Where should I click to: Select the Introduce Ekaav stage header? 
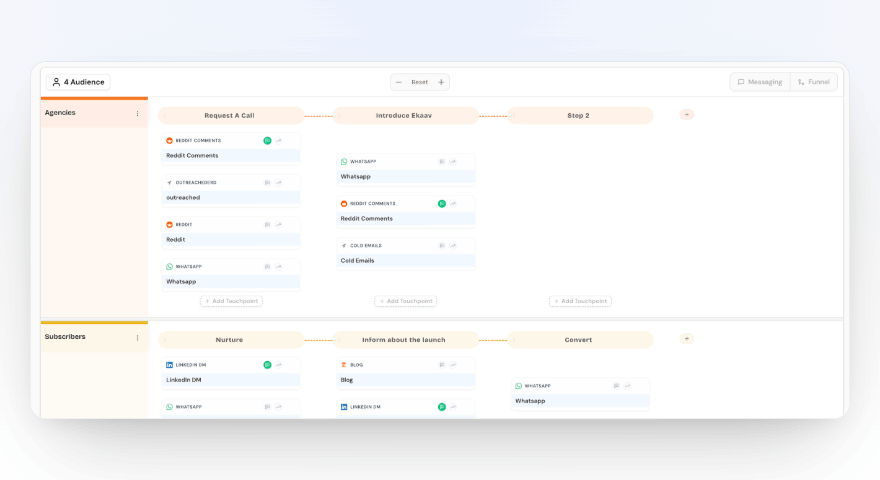click(405, 115)
